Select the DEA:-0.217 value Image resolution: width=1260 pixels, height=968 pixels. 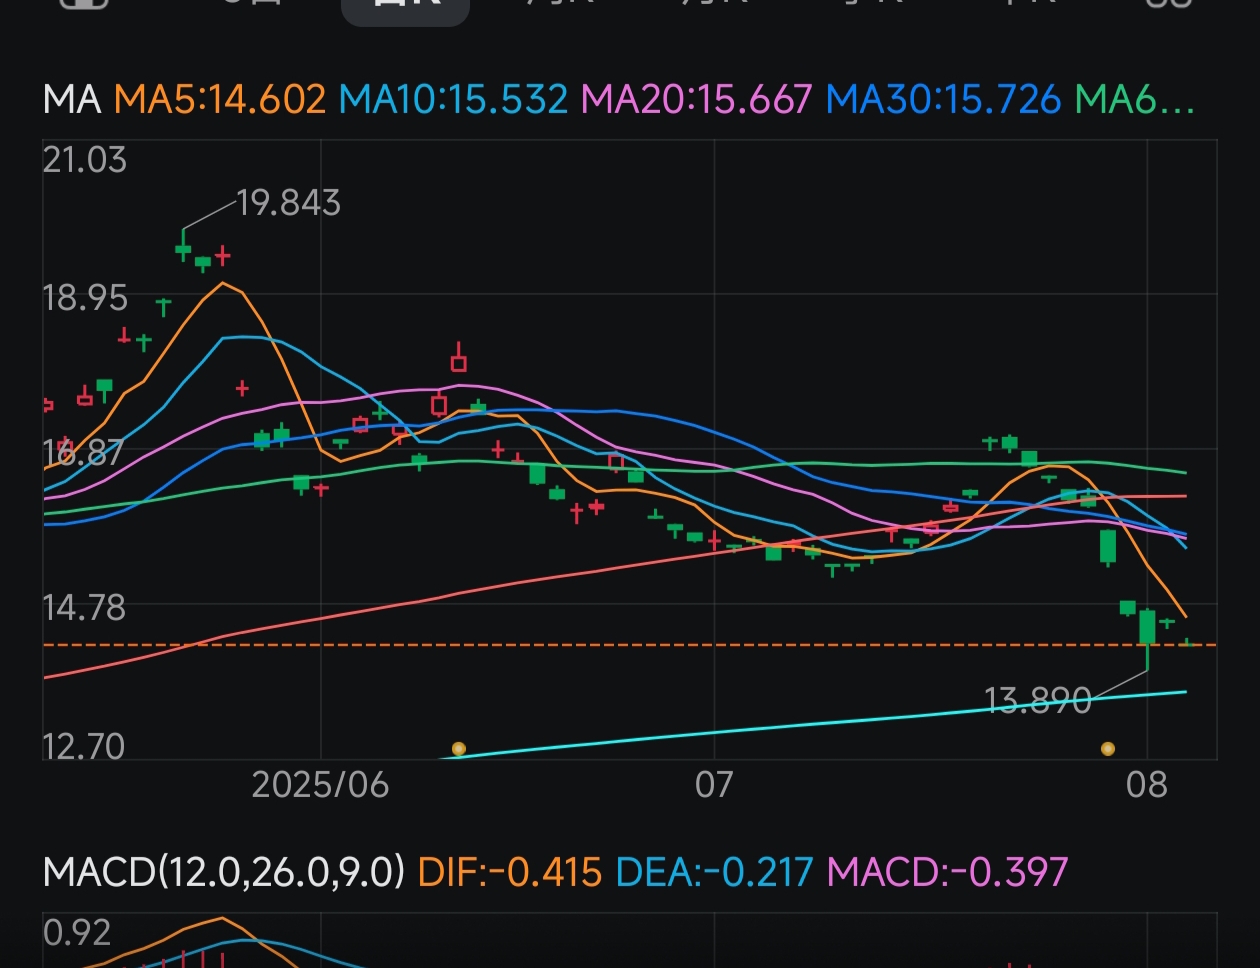click(714, 872)
